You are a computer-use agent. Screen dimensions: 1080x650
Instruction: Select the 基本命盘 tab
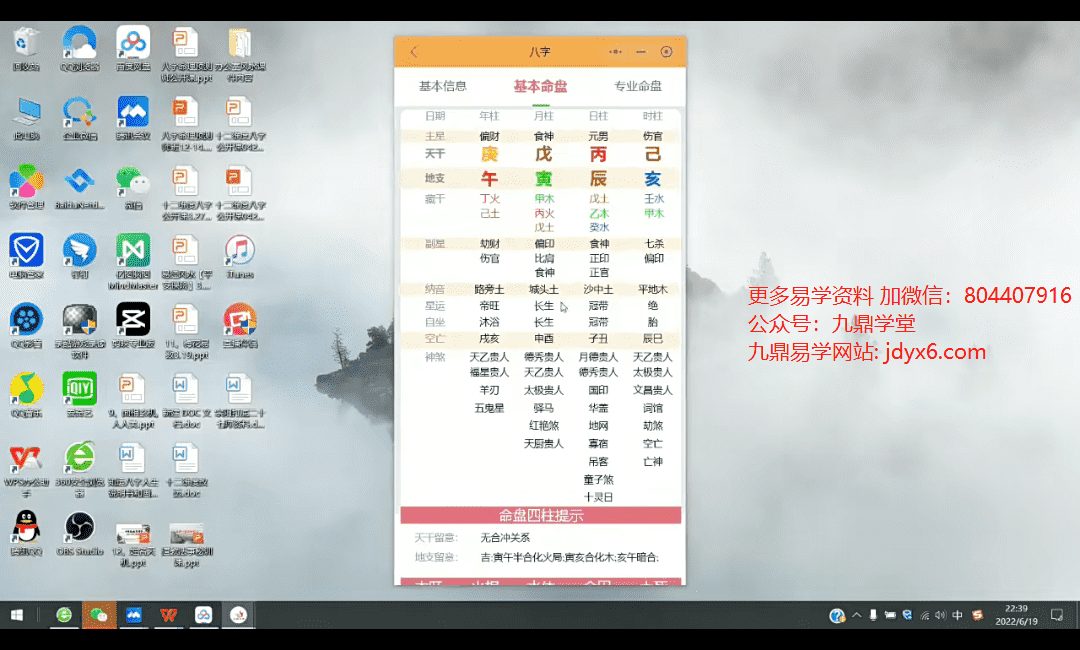540,86
